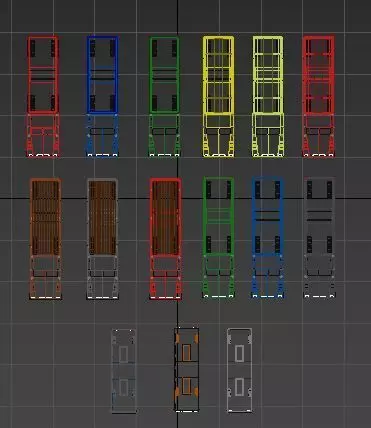Select the red caged truck next to pale yellow one
The height and width of the screenshot is (428, 371).
click(x=319, y=96)
